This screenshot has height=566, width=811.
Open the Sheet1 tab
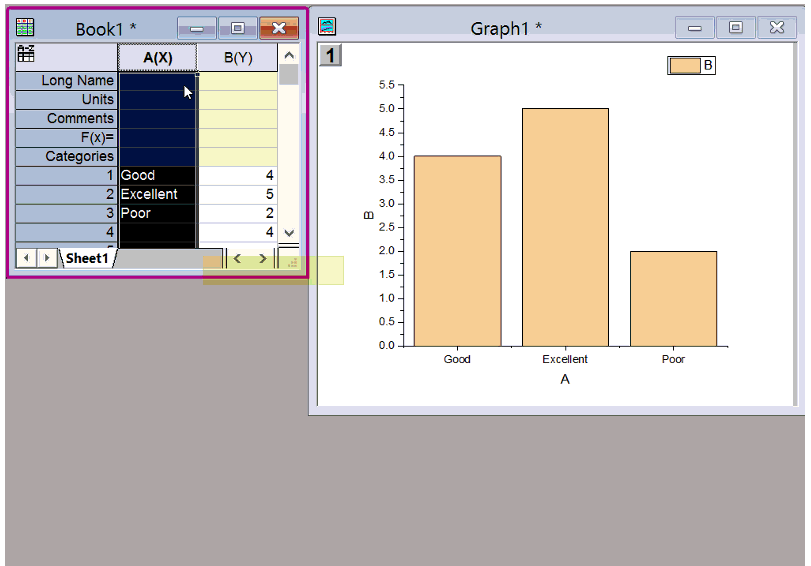[x=87, y=258]
